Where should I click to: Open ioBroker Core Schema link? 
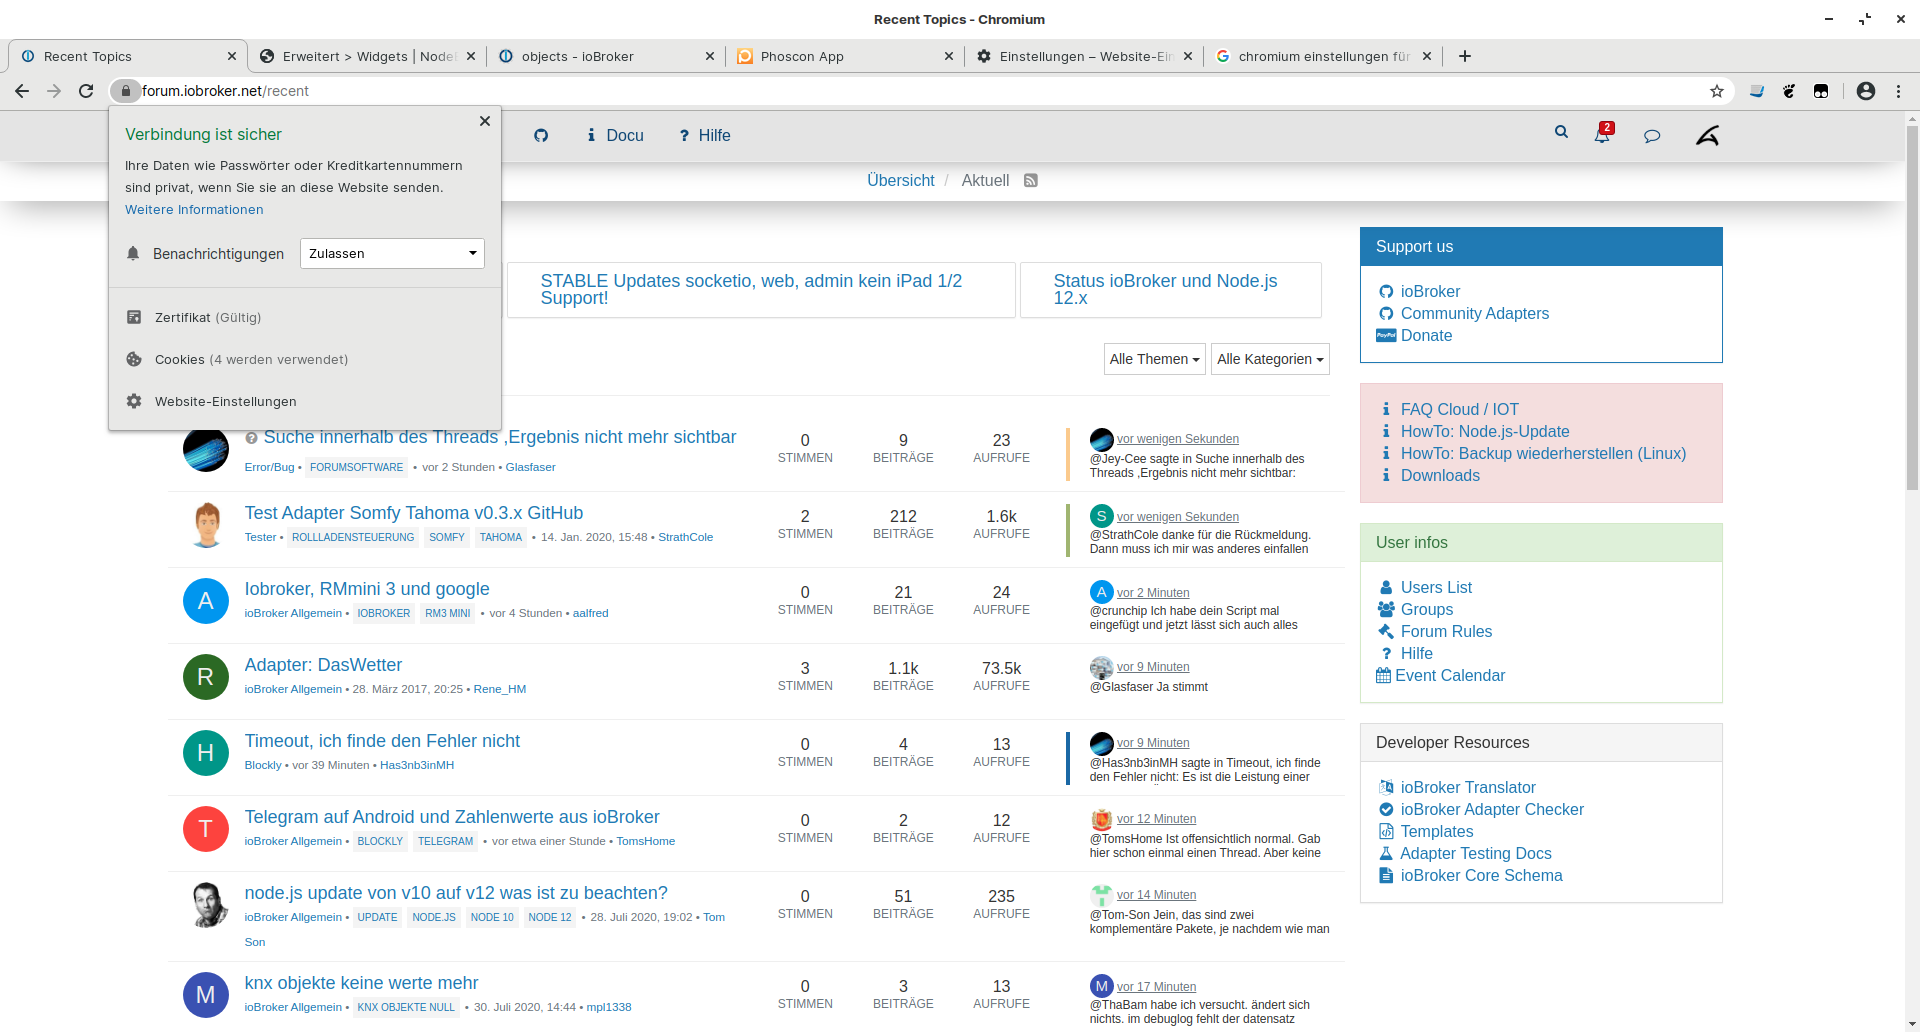point(1481,875)
